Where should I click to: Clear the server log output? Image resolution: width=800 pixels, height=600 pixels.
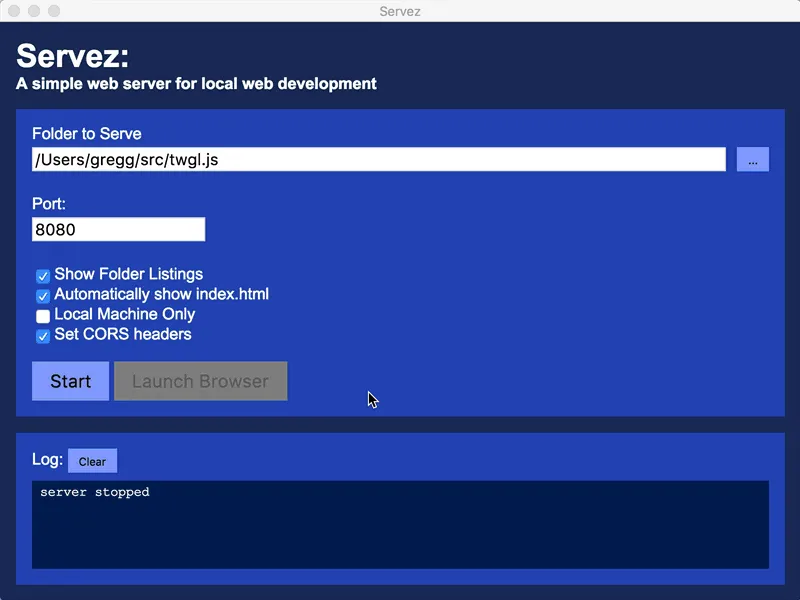[x=92, y=460]
